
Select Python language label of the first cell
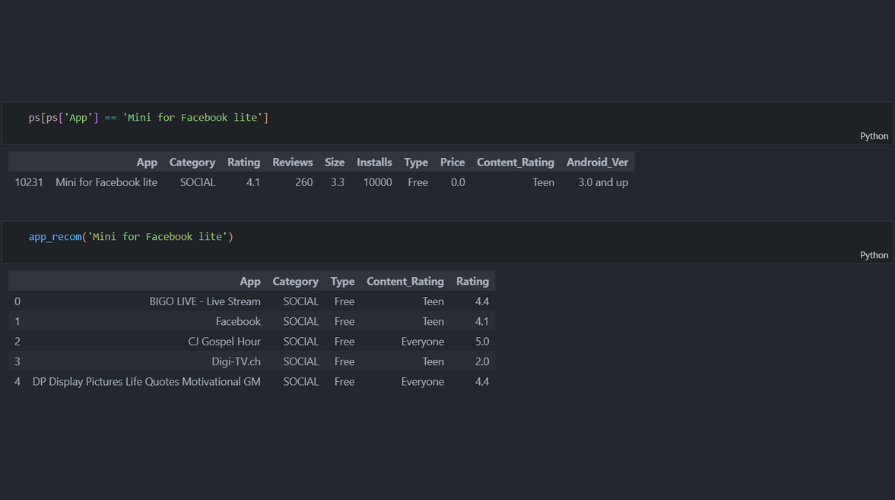point(874,136)
